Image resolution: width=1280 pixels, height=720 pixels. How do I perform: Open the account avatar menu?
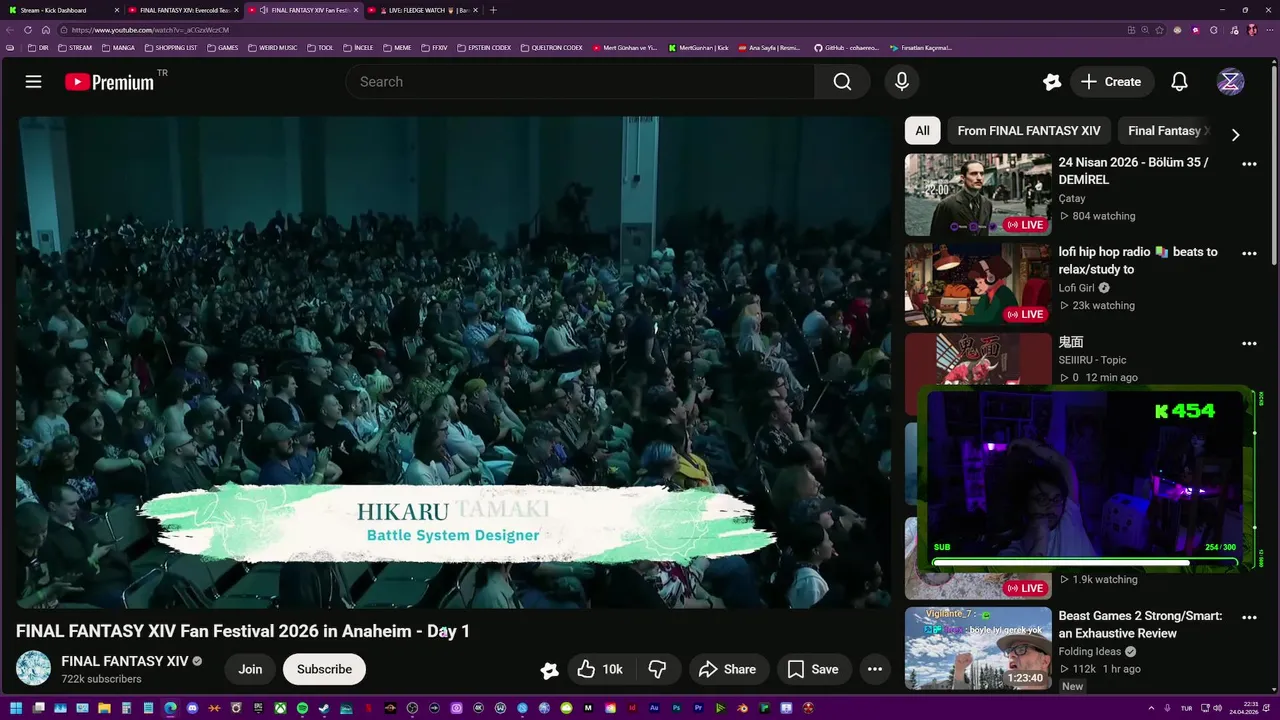(1230, 82)
